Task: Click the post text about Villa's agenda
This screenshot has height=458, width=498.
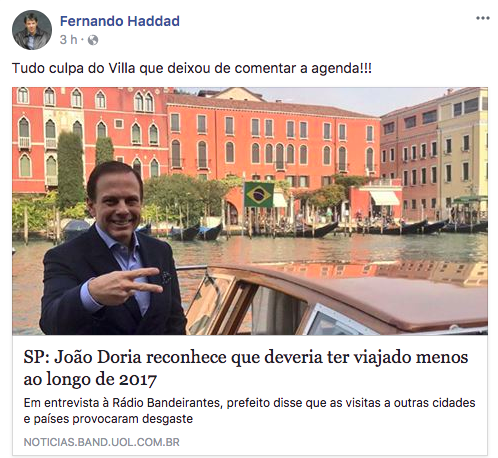Action: click(192, 68)
